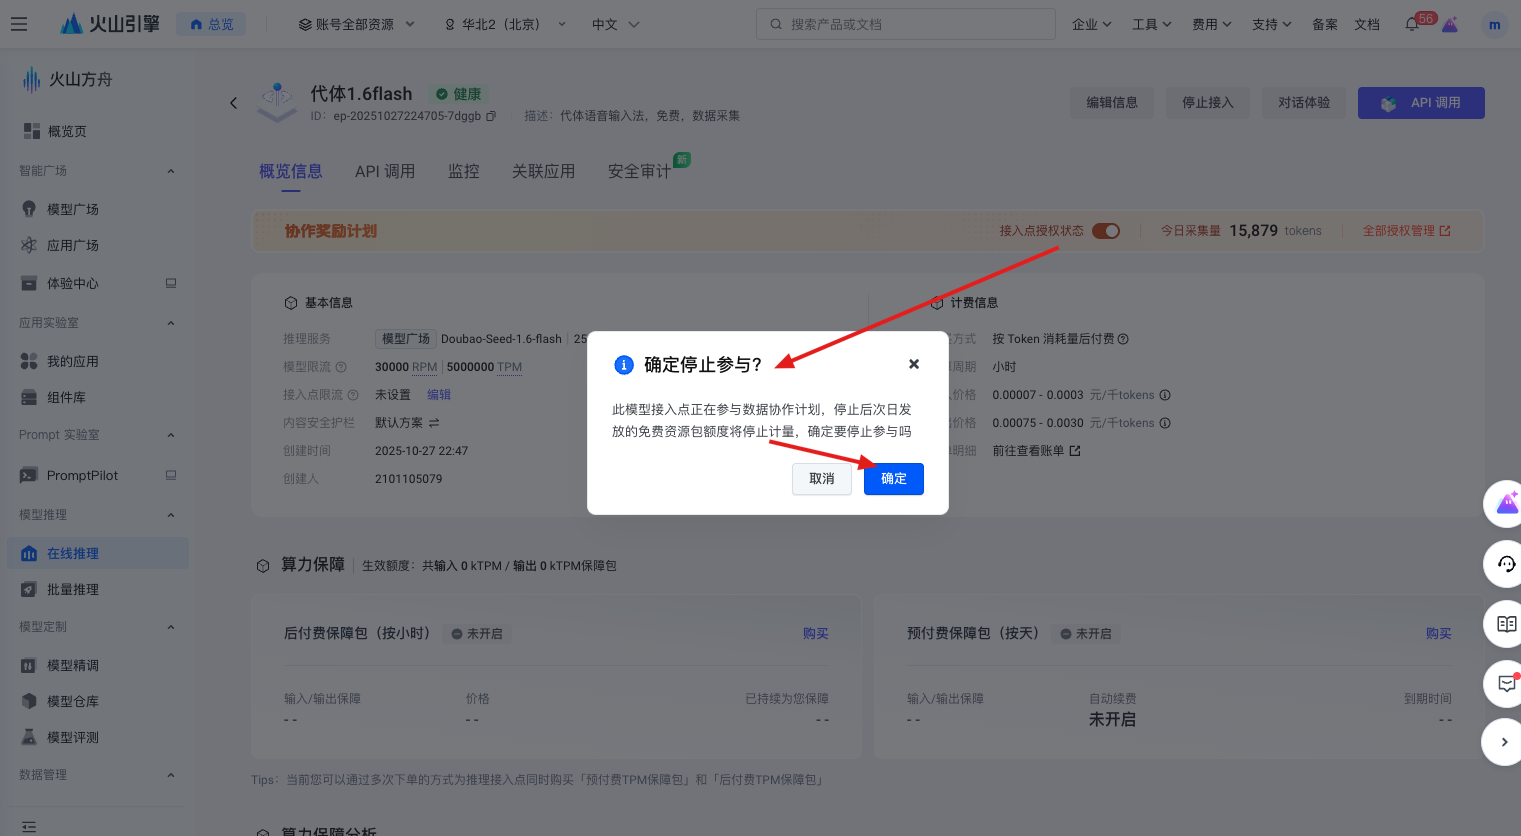The height and width of the screenshot is (836, 1521).
Task: Open 模型精调 in the sidebar
Action: (x=98, y=665)
